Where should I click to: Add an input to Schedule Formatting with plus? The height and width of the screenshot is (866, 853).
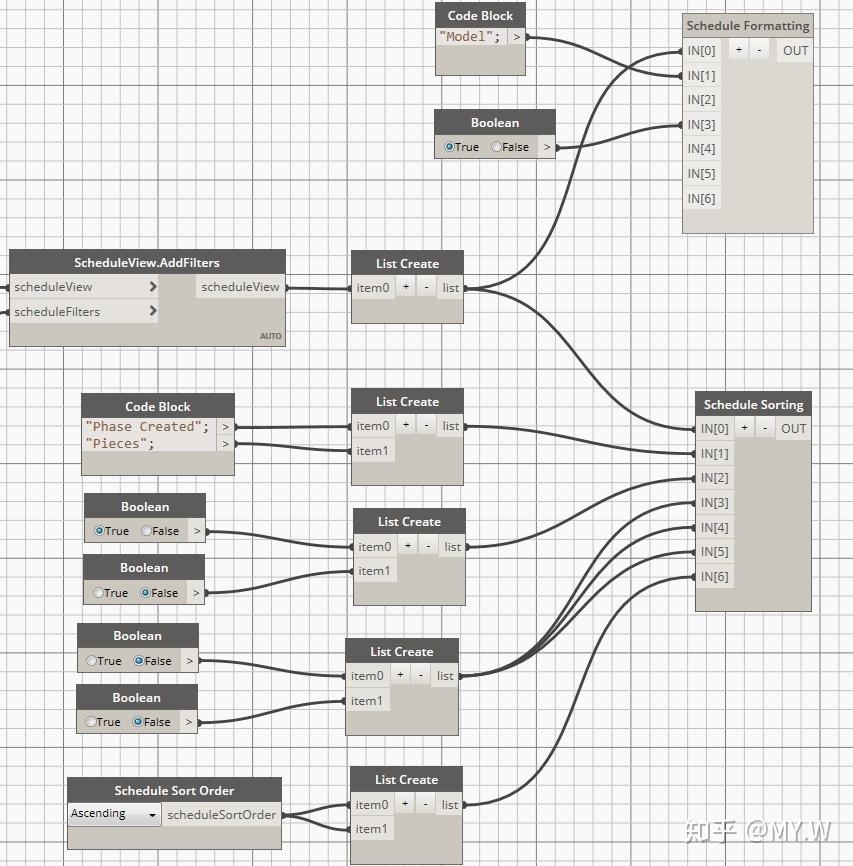pyautogui.click(x=739, y=50)
